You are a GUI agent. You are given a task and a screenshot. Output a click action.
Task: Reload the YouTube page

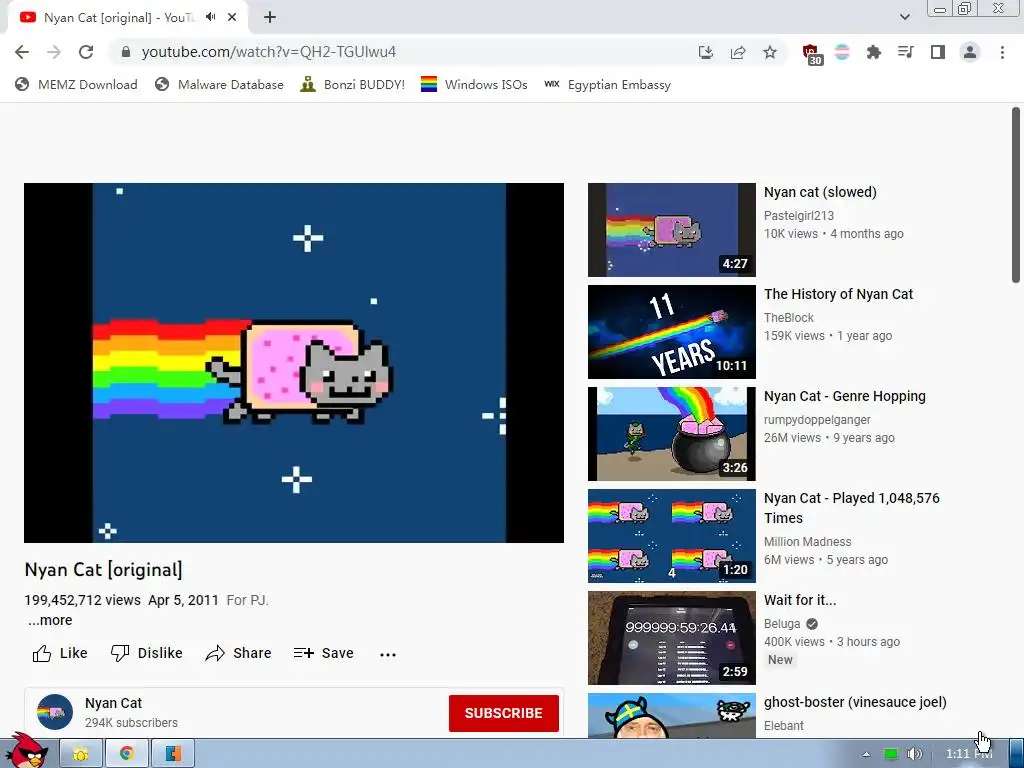pos(86,52)
